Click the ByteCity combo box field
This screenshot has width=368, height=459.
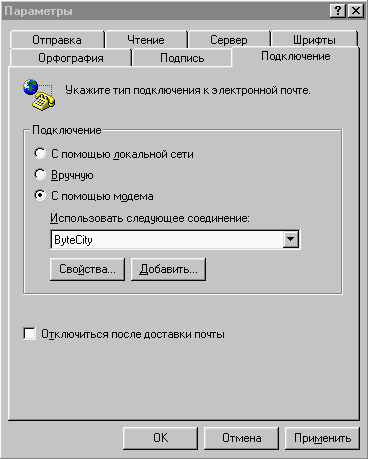click(175, 239)
